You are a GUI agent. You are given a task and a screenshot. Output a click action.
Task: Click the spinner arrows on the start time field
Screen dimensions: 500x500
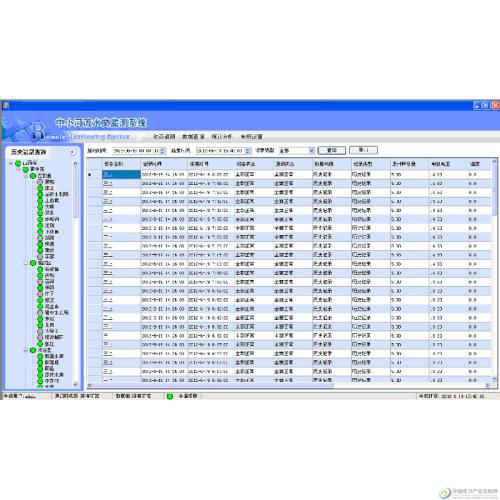point(163,151)
